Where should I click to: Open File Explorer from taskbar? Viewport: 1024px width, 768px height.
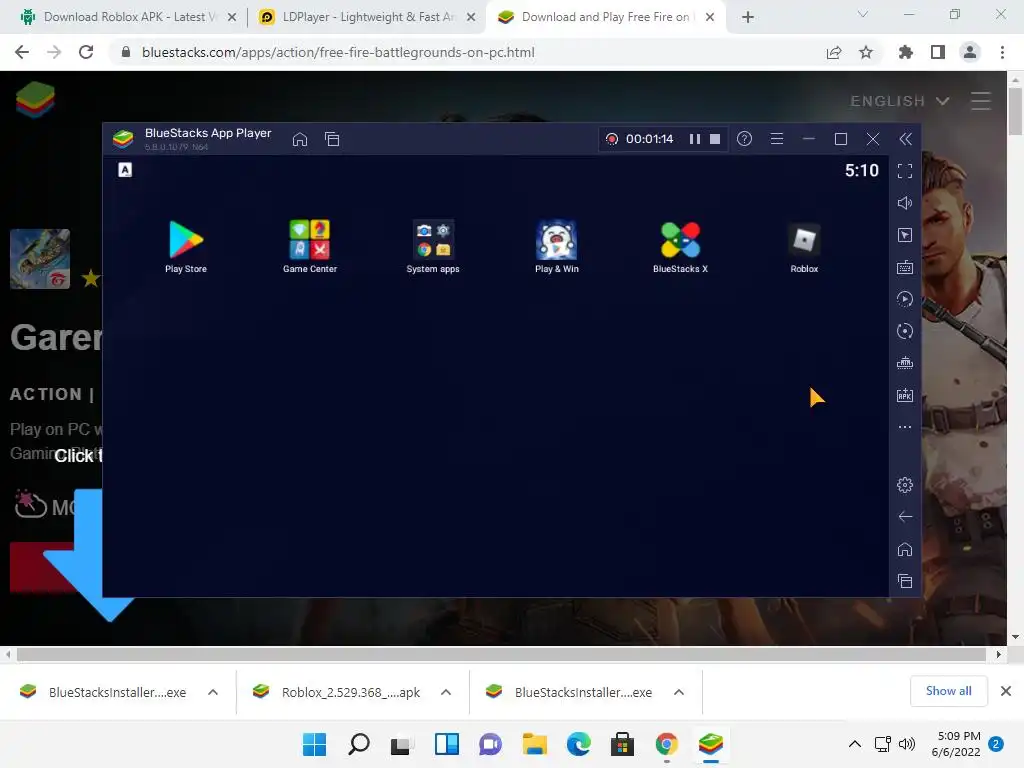tap(534, 744)
